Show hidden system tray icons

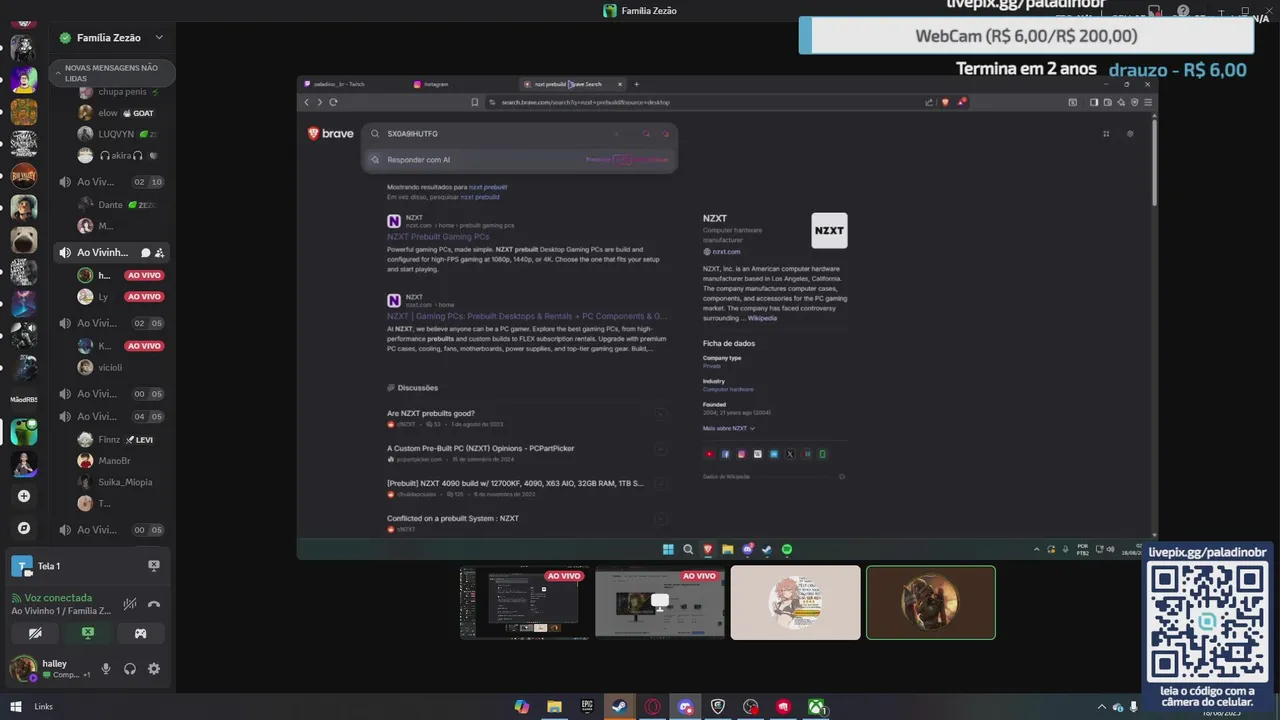[1102, 707]
